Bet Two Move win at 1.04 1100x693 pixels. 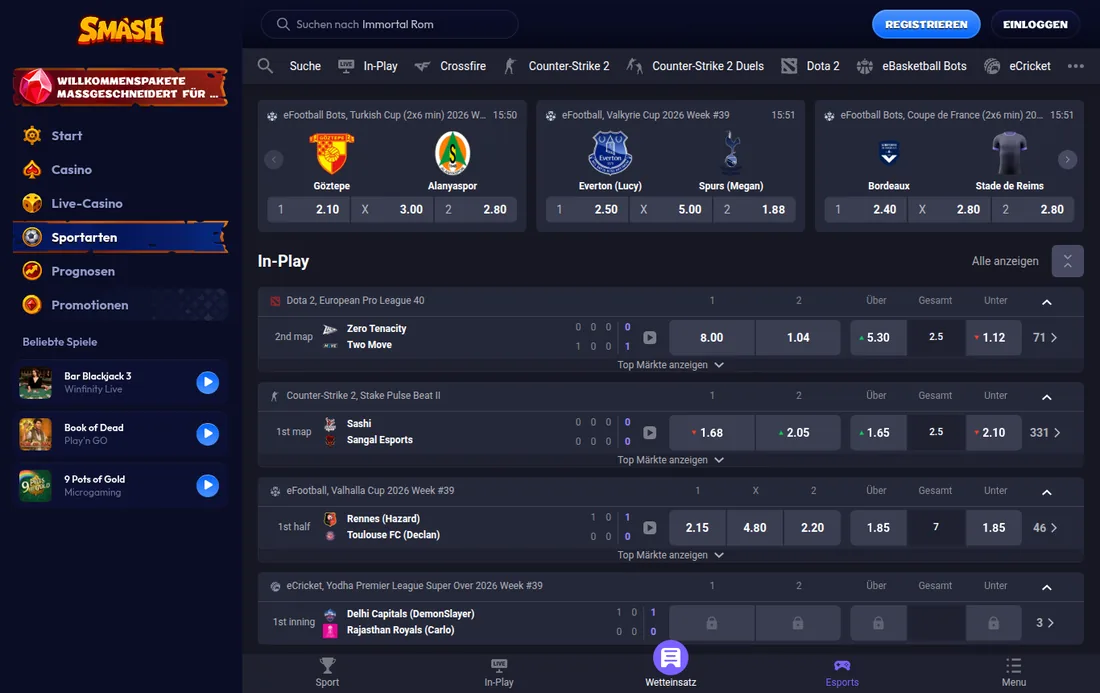[x=798, y=337]
